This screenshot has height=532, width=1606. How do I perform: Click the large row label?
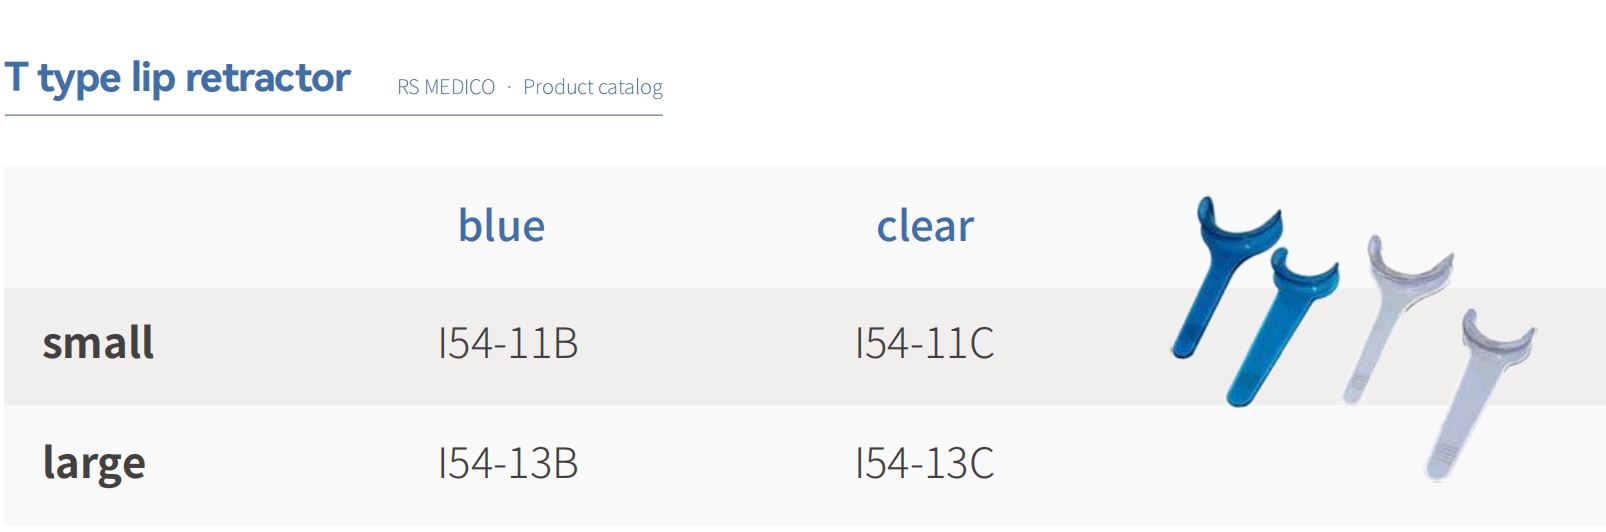click(94, 463)
